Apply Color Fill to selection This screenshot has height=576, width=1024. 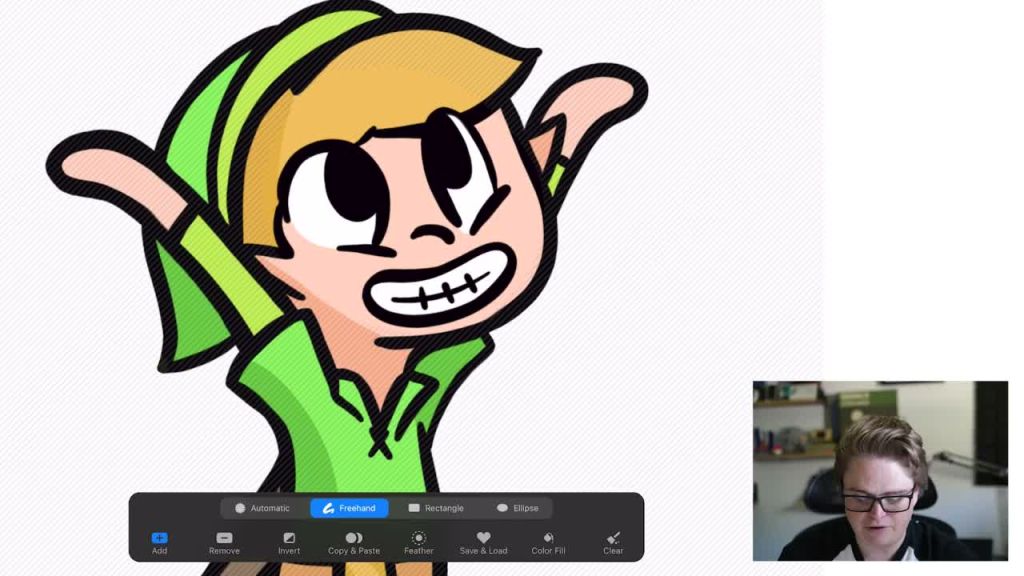click(x=548, y=543)
